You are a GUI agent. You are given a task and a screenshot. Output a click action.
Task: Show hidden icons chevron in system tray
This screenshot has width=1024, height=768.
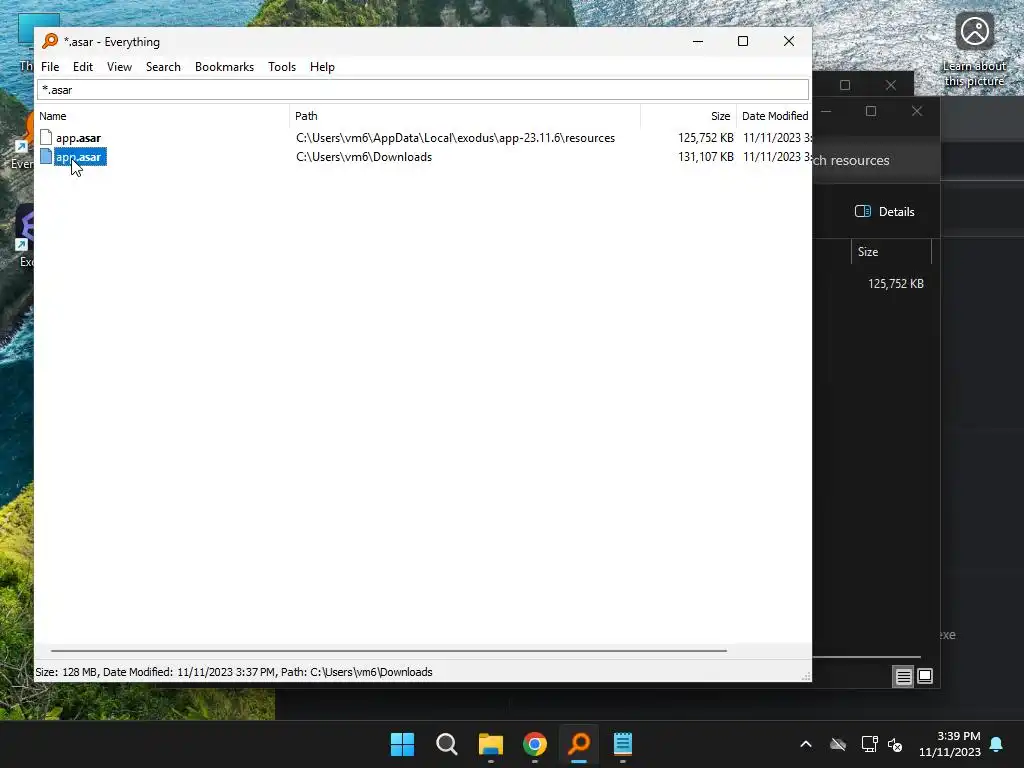click(806, 744)
